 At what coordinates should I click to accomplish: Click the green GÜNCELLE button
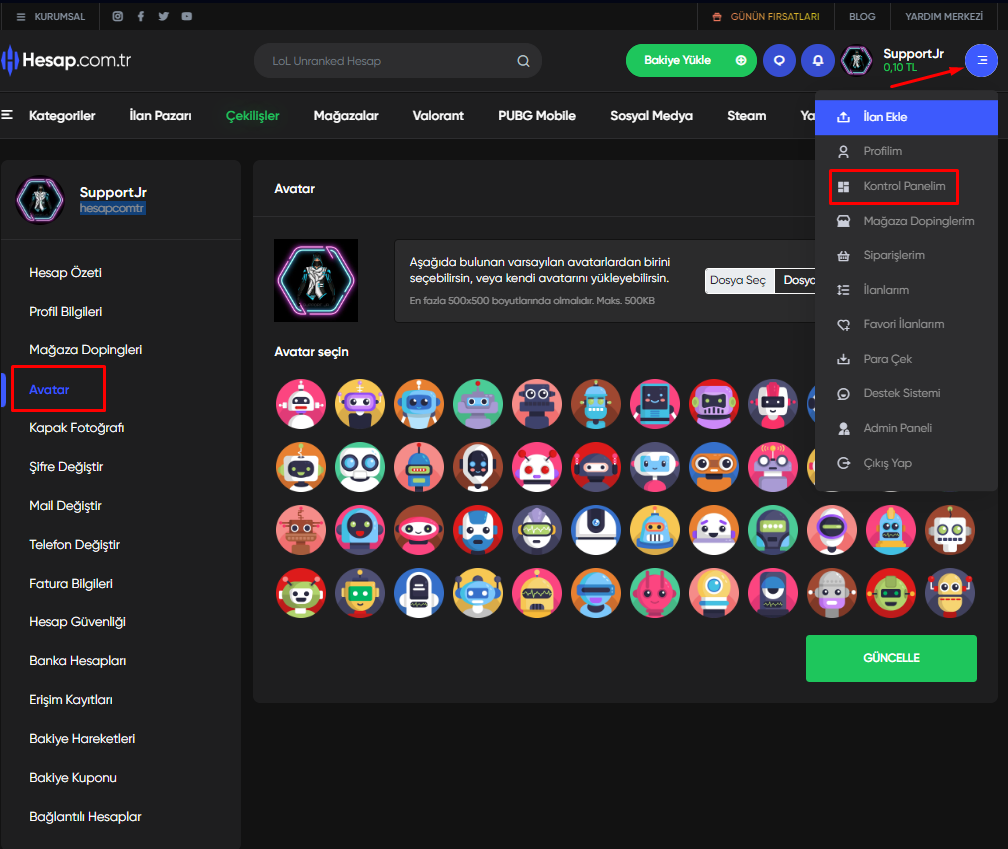coord(891,658)
